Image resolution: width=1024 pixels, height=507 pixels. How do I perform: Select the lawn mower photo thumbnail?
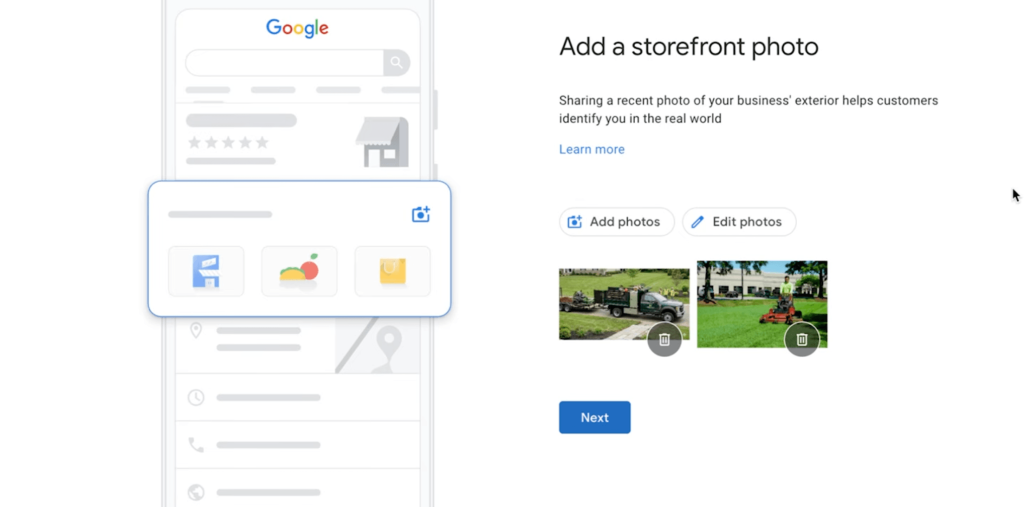(762, 304)
